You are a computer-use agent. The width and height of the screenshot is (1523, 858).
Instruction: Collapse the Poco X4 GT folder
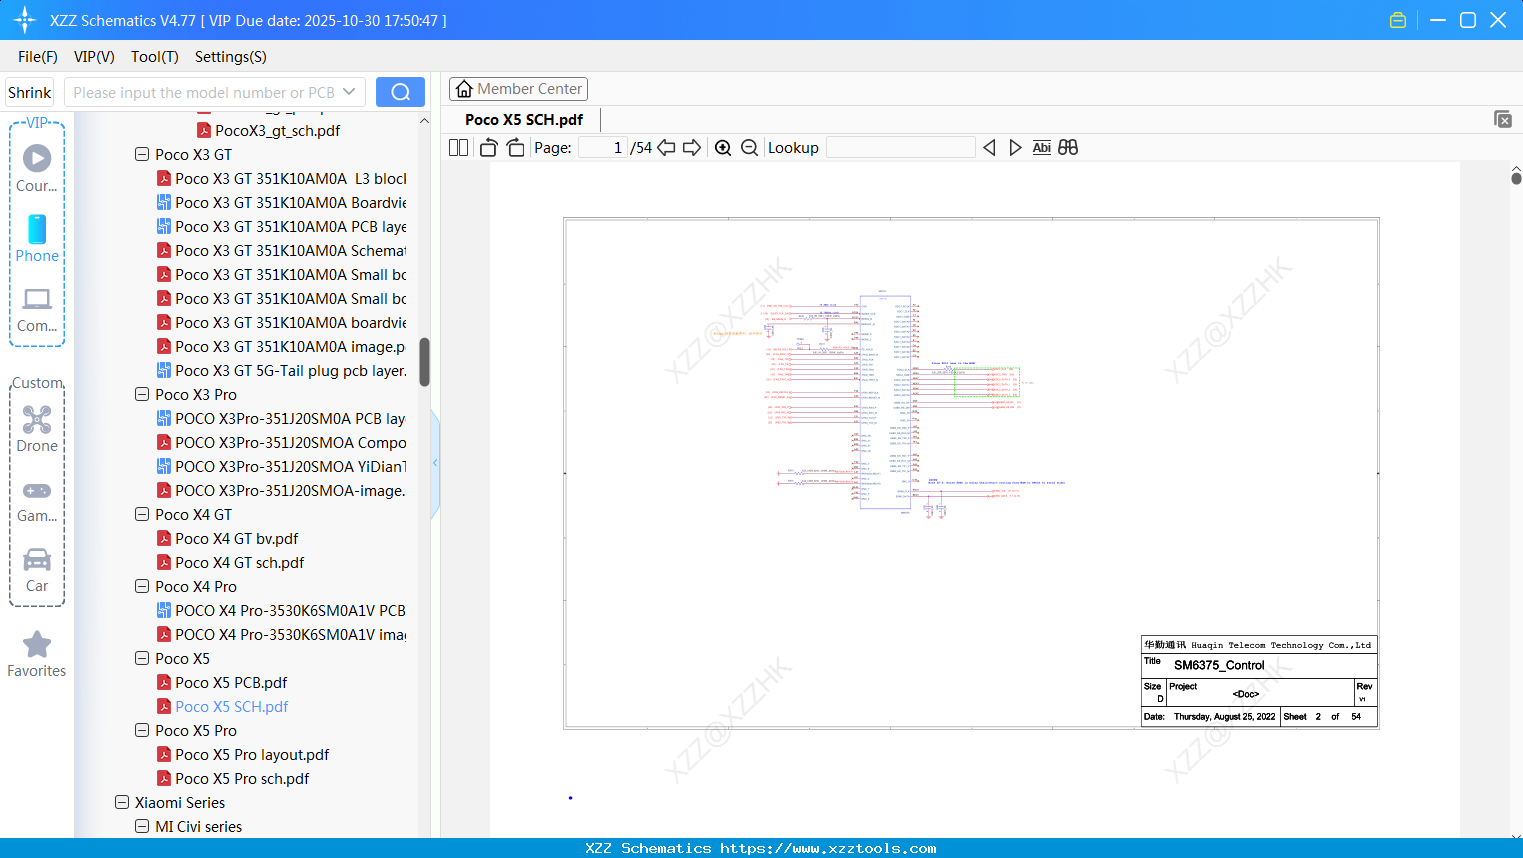(142, 515)
